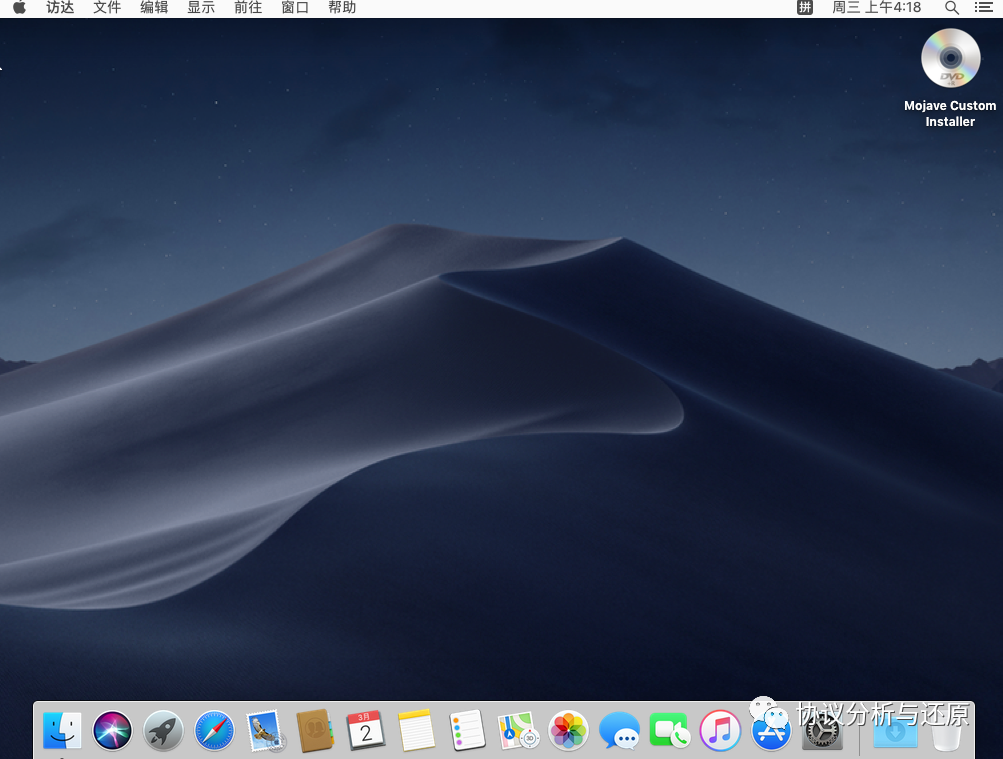1003x759 pixels.
Task: Open the 帮助 menu
Action: 342,8
